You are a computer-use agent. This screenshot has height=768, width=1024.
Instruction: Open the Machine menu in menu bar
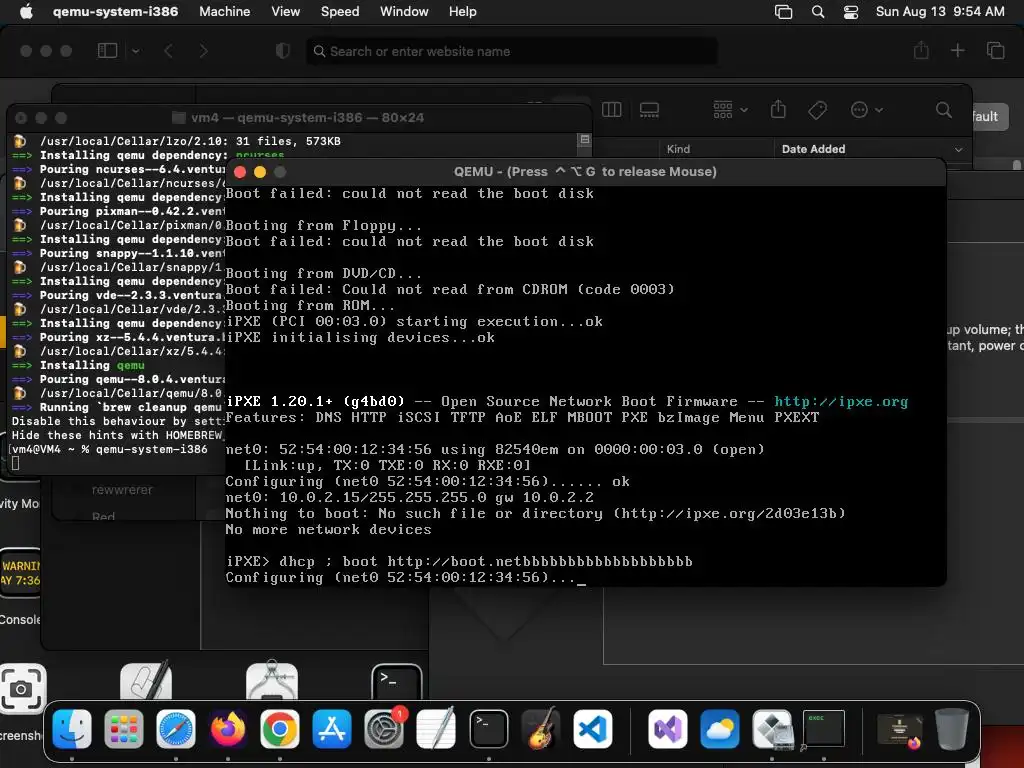pyautogui.click(x=224, y=12)
